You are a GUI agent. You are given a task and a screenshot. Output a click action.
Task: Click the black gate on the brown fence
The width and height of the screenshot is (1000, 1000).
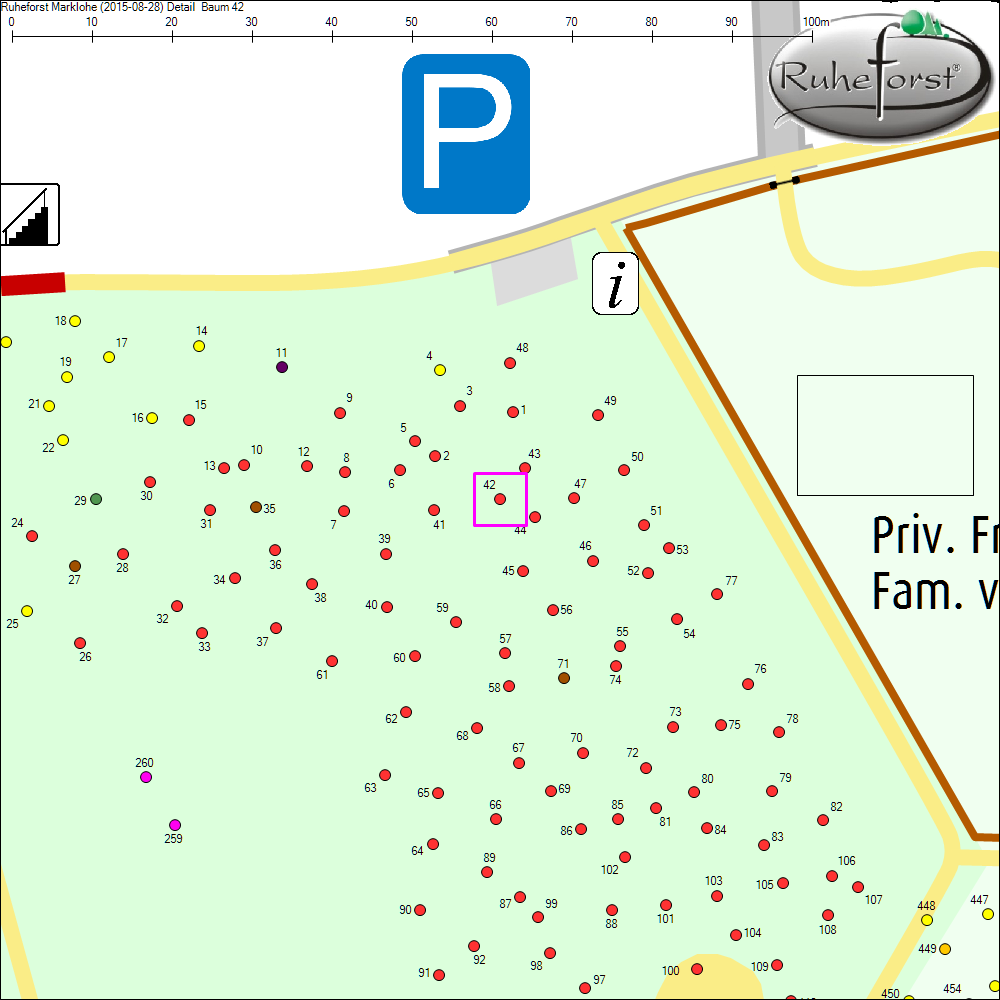click(784, 182)
